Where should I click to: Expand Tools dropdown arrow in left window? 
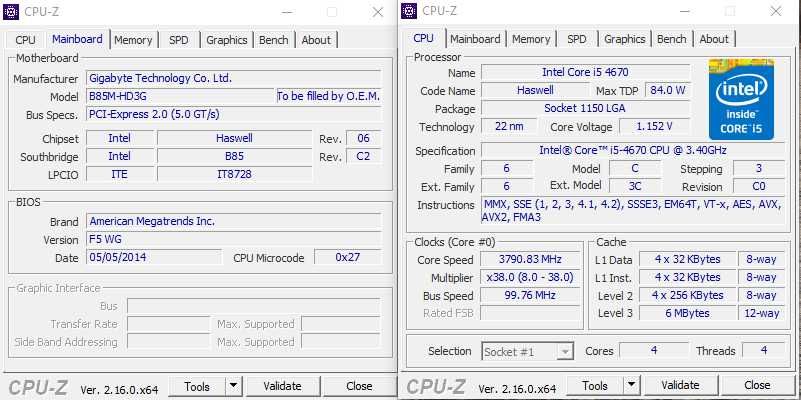click(233, 387)
